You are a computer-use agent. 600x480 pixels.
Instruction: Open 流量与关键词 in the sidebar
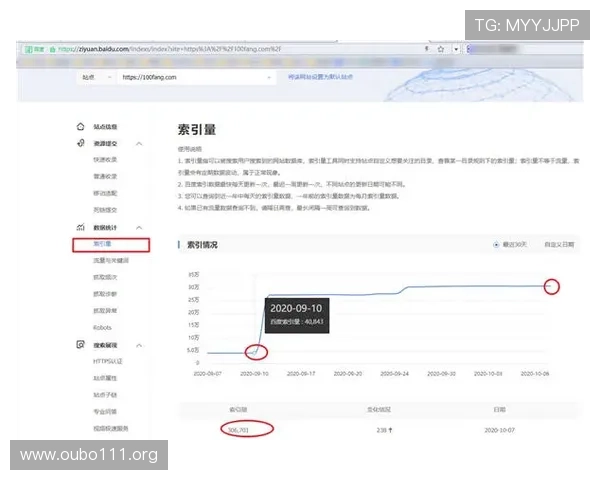tap(111, 260)
